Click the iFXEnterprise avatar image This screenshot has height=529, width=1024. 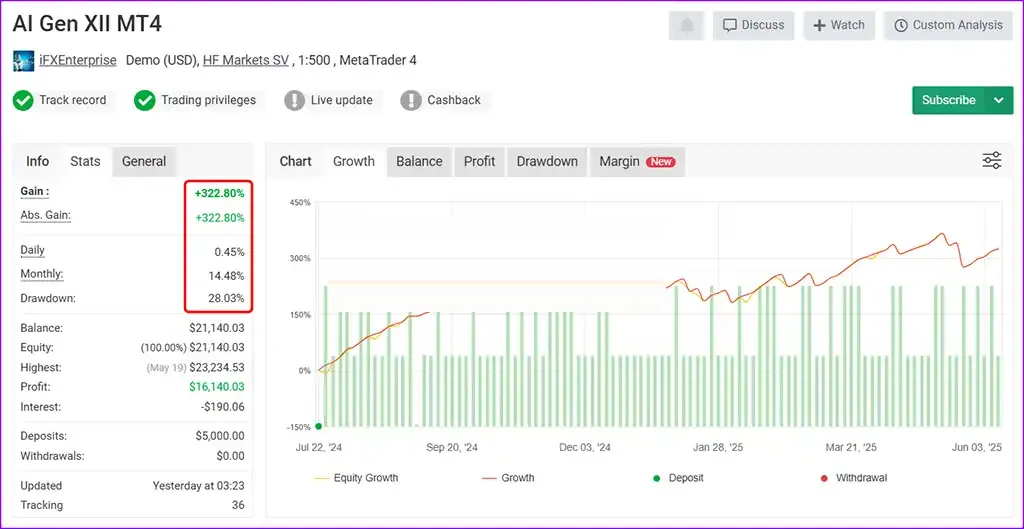pos(24,61)
